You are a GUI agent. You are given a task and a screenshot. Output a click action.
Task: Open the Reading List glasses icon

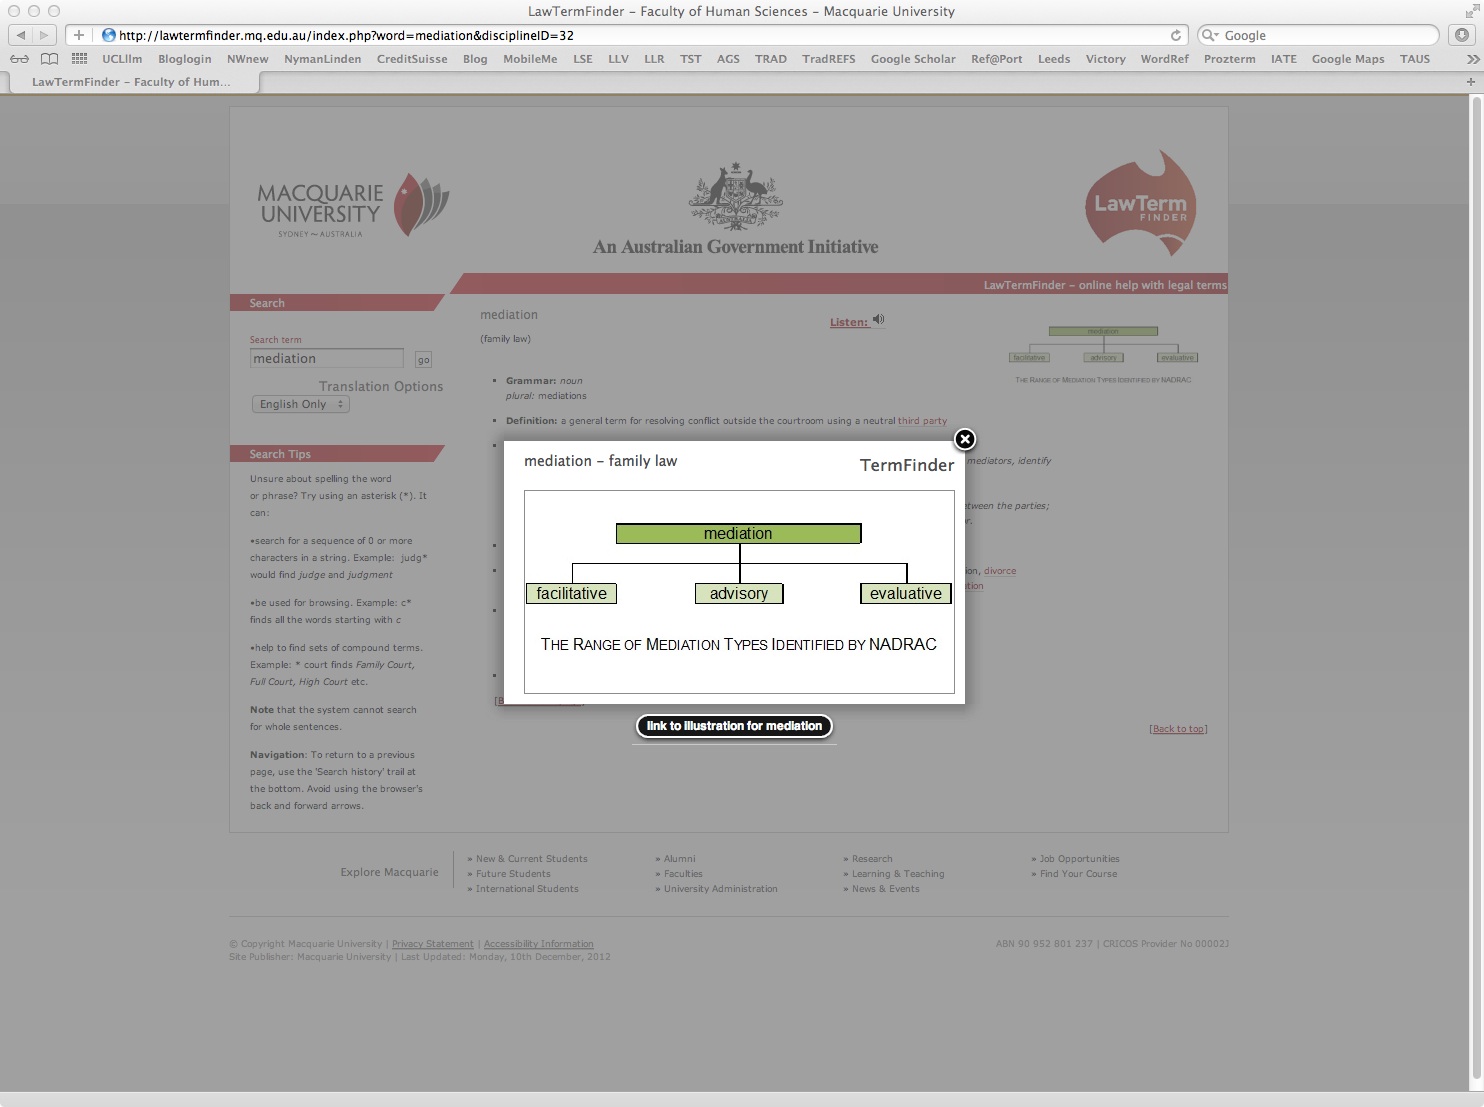pyautogui.click(x=19, y=59)
